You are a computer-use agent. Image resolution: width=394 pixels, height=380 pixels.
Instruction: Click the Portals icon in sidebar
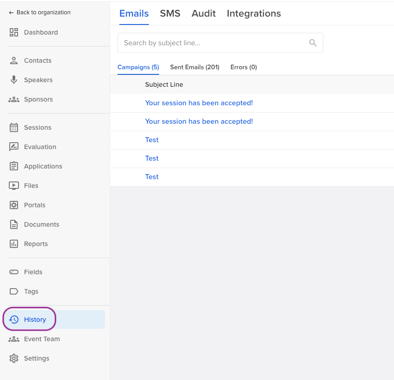coord(14,205)
